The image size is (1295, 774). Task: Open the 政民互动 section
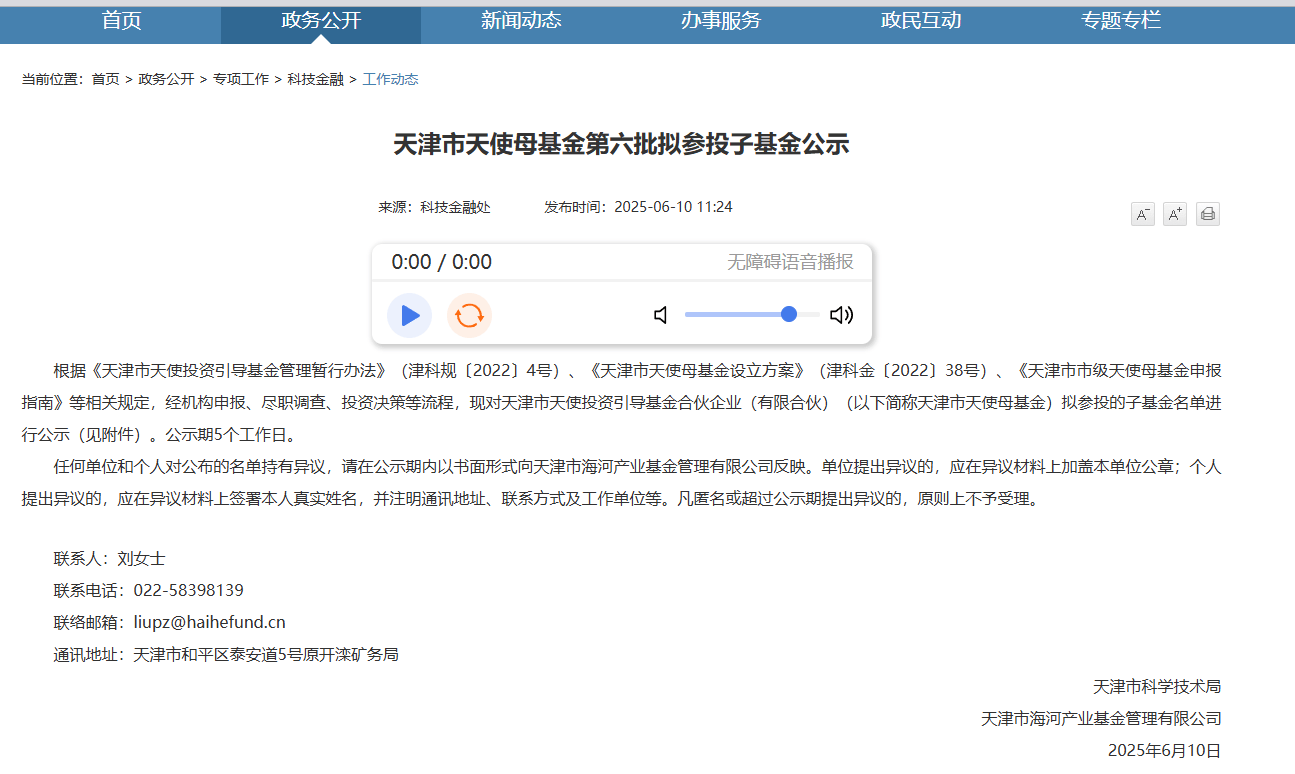[x=921, y=21]
